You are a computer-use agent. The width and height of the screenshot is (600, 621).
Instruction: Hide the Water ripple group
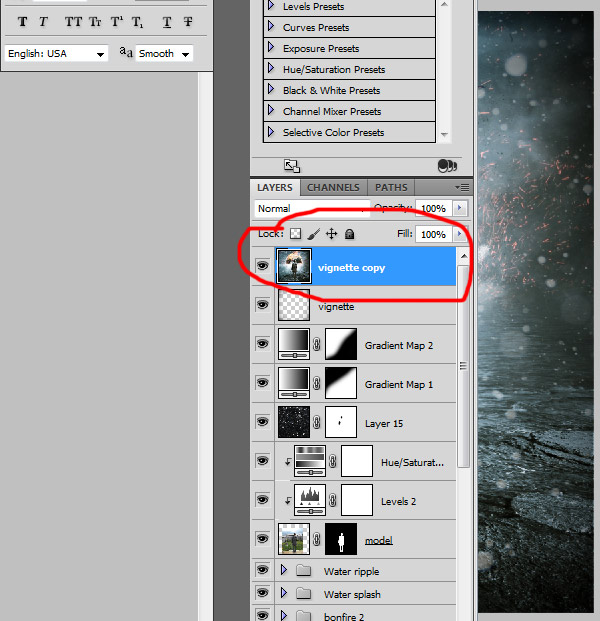(x=262, y=570)
